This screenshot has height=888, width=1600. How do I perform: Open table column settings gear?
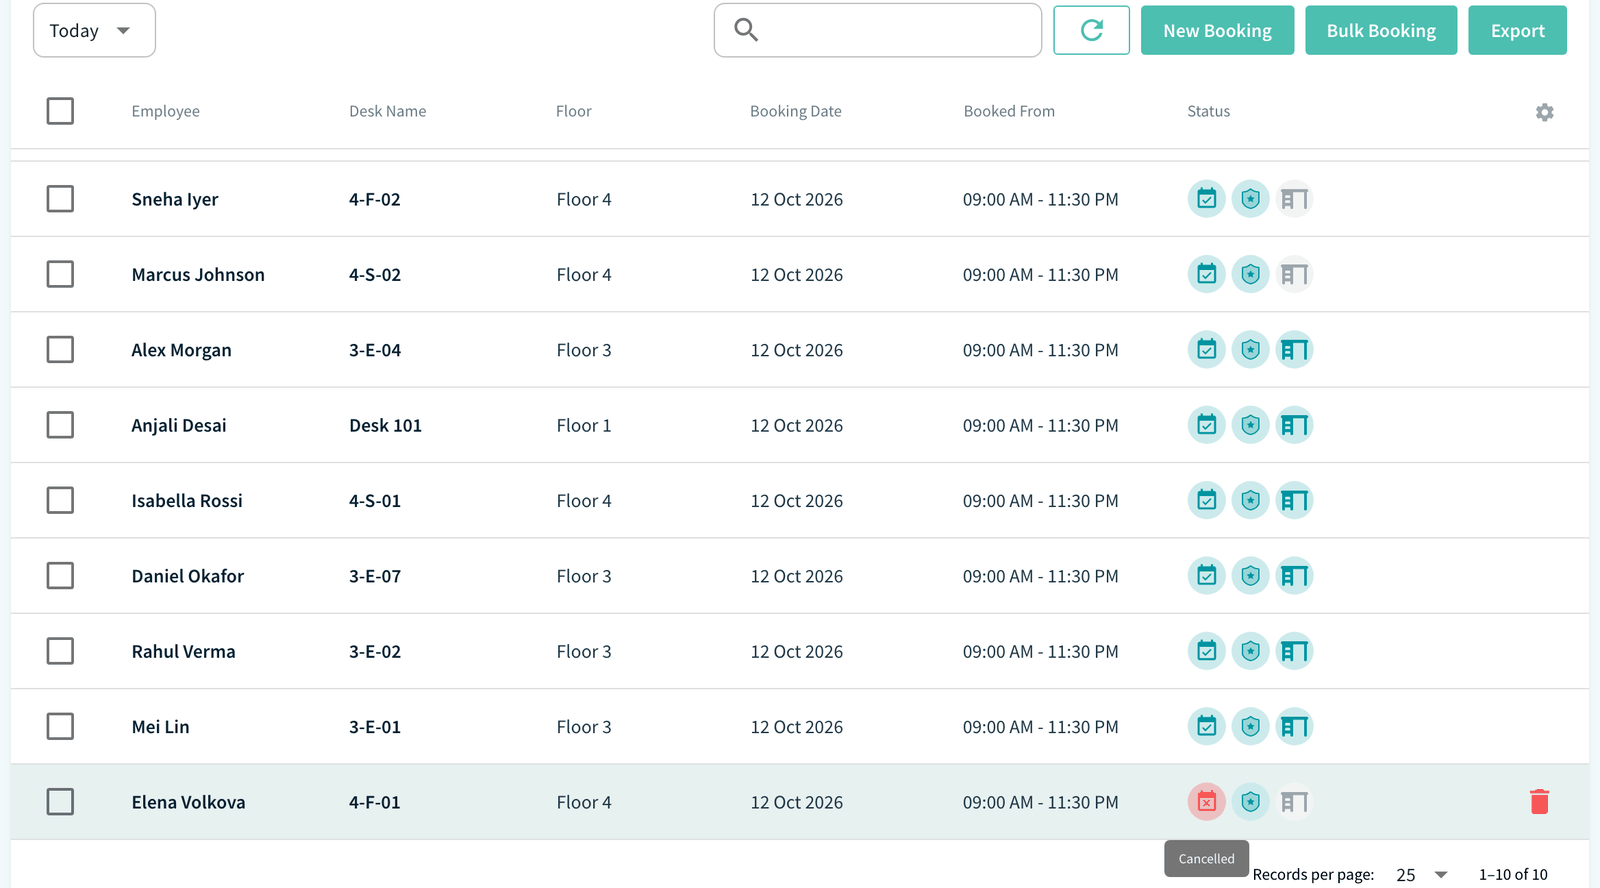(x=1545, y=112)
